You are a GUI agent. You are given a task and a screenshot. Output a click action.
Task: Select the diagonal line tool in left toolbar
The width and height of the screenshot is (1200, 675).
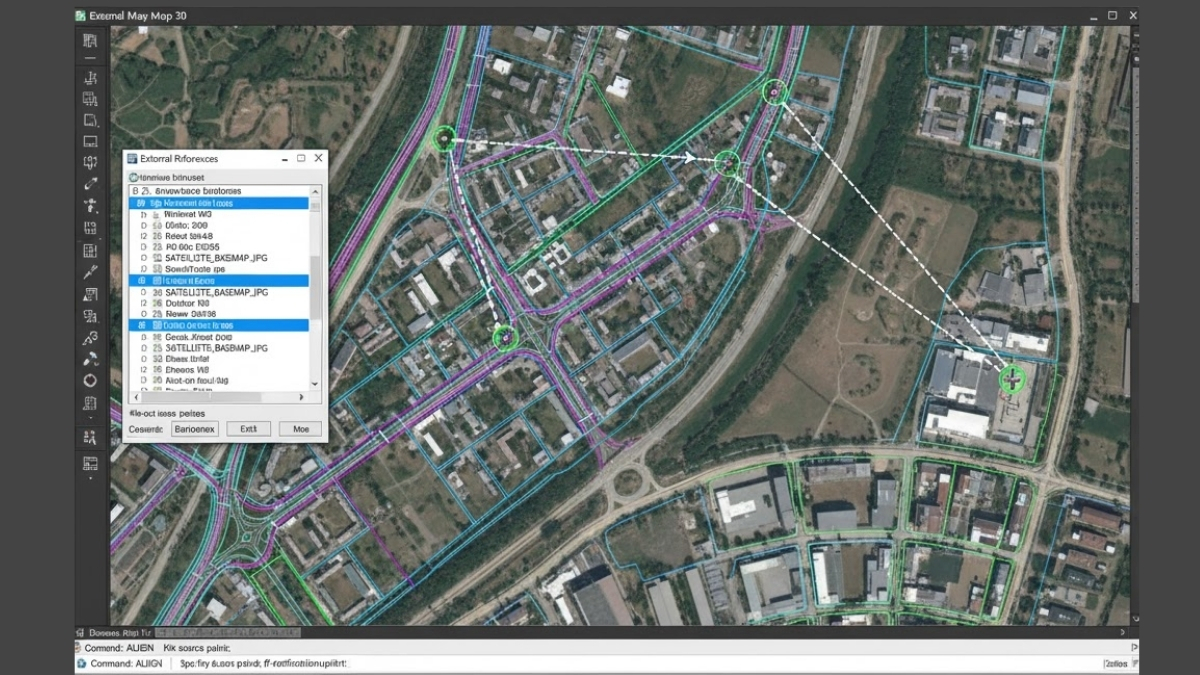pos(90,184)
